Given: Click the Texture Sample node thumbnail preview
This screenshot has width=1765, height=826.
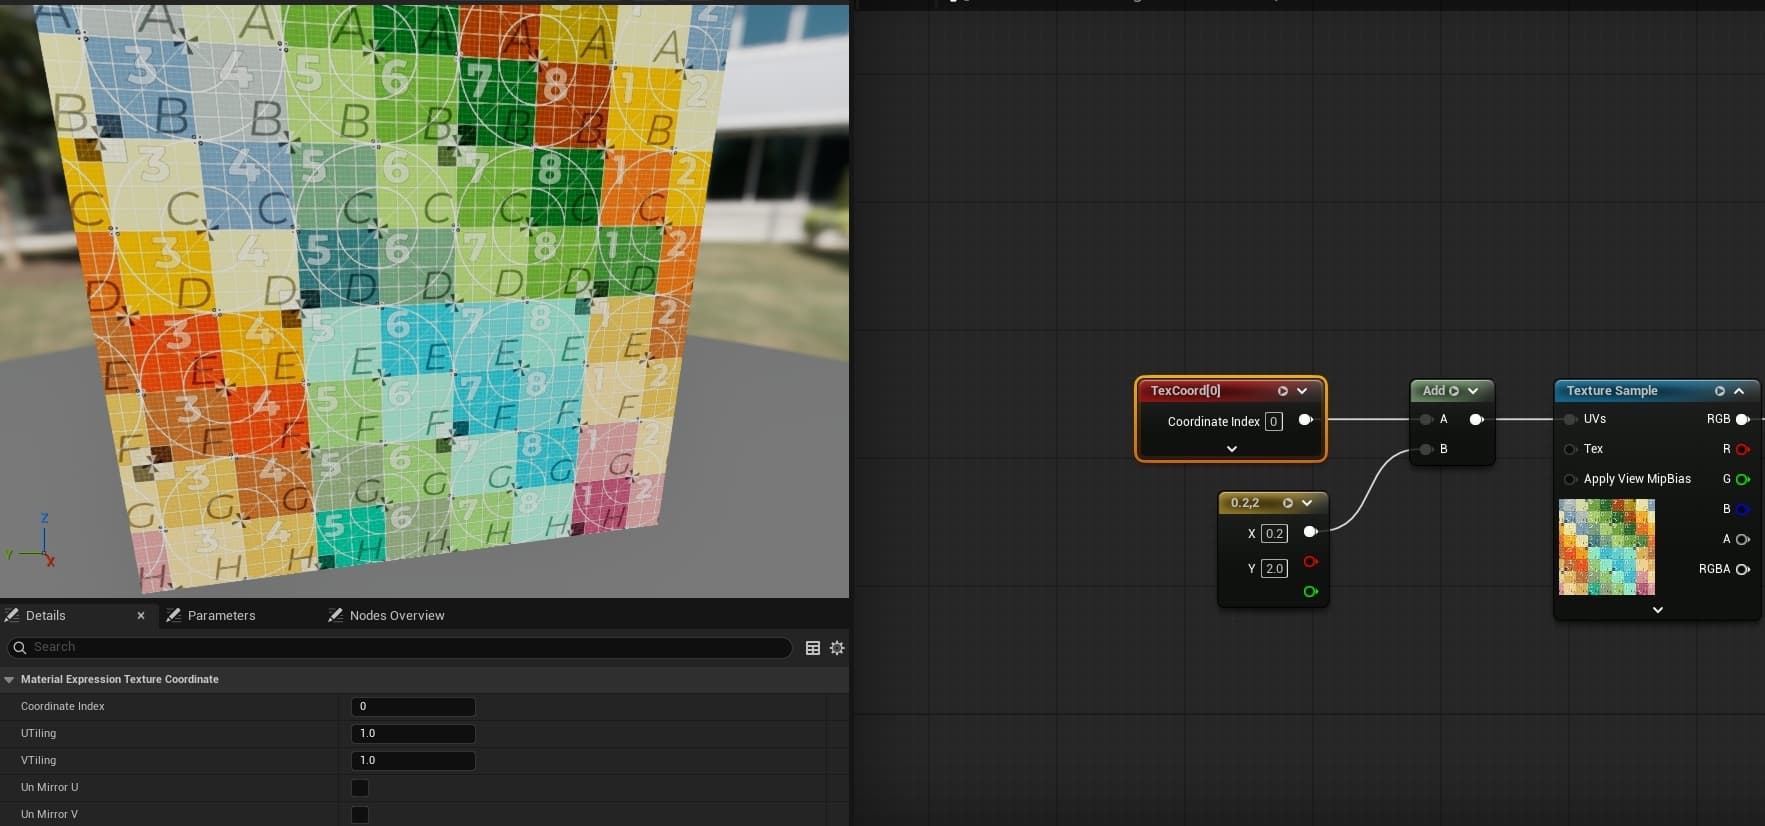Looking at the screenshot, I should tap(1606, 547).
